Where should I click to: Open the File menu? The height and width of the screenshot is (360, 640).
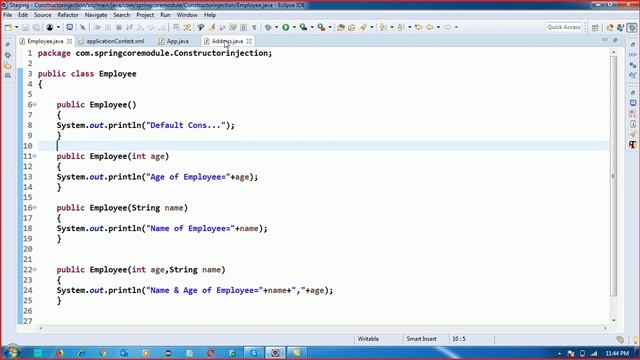[x=7, y=15]
